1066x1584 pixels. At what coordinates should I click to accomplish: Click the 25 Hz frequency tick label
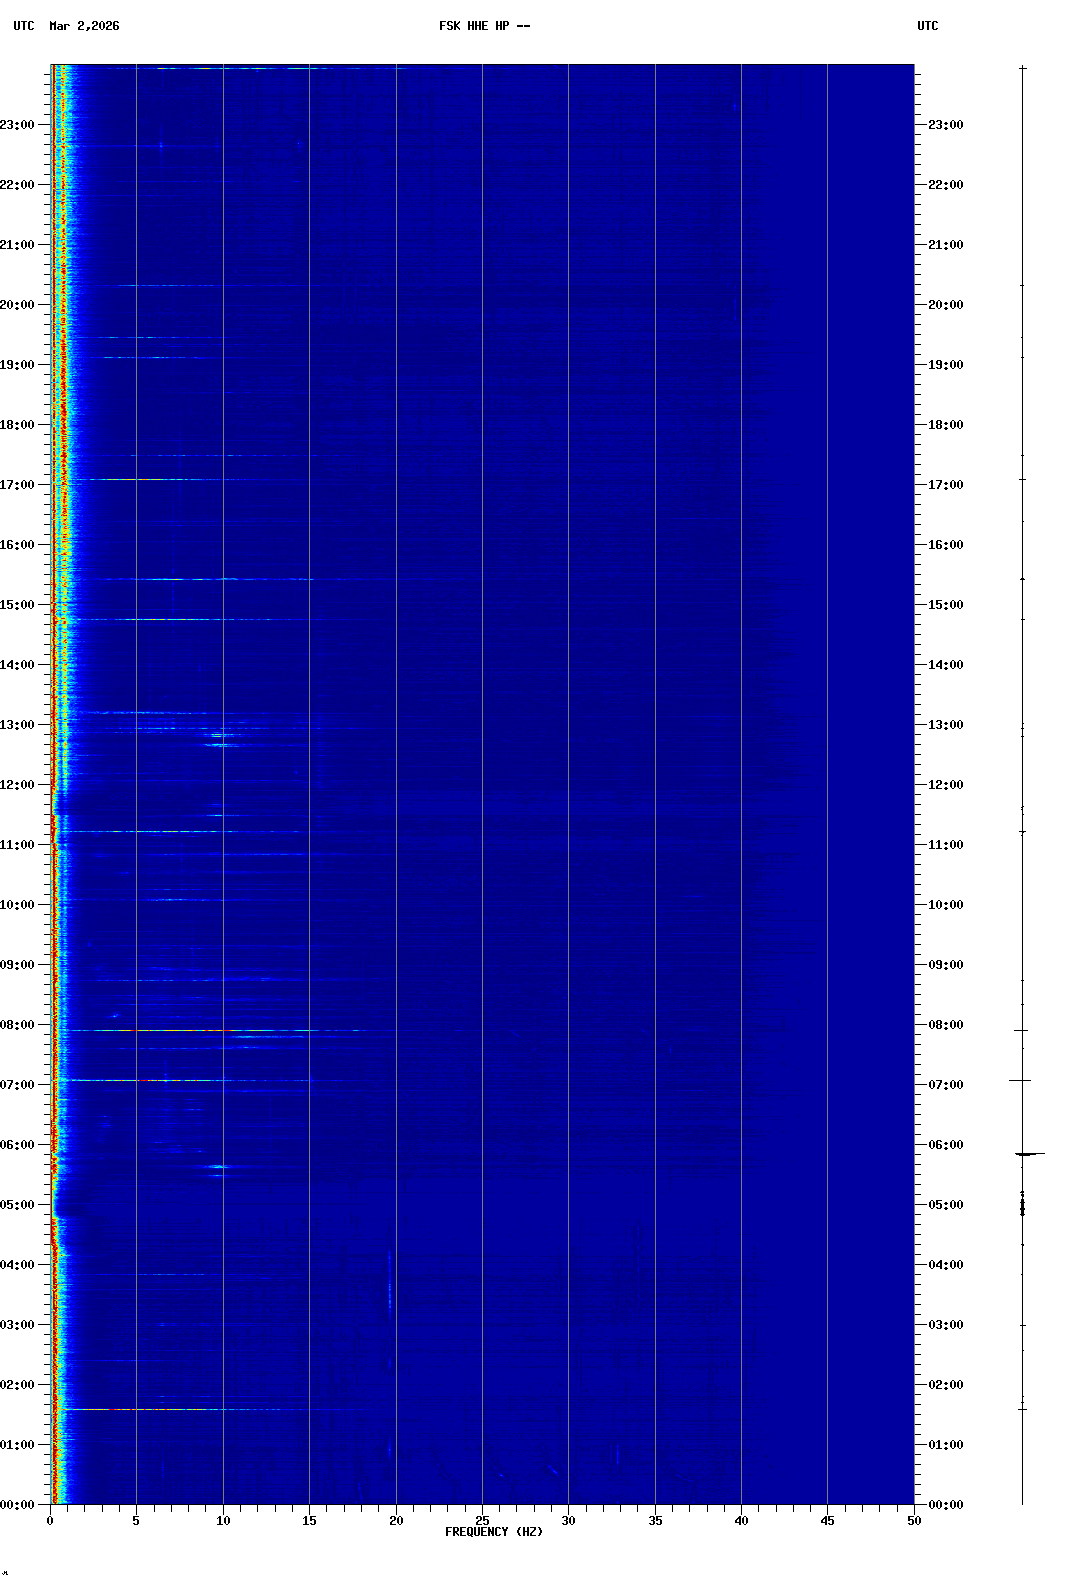pyautogui.click(x=482, y=1521)
